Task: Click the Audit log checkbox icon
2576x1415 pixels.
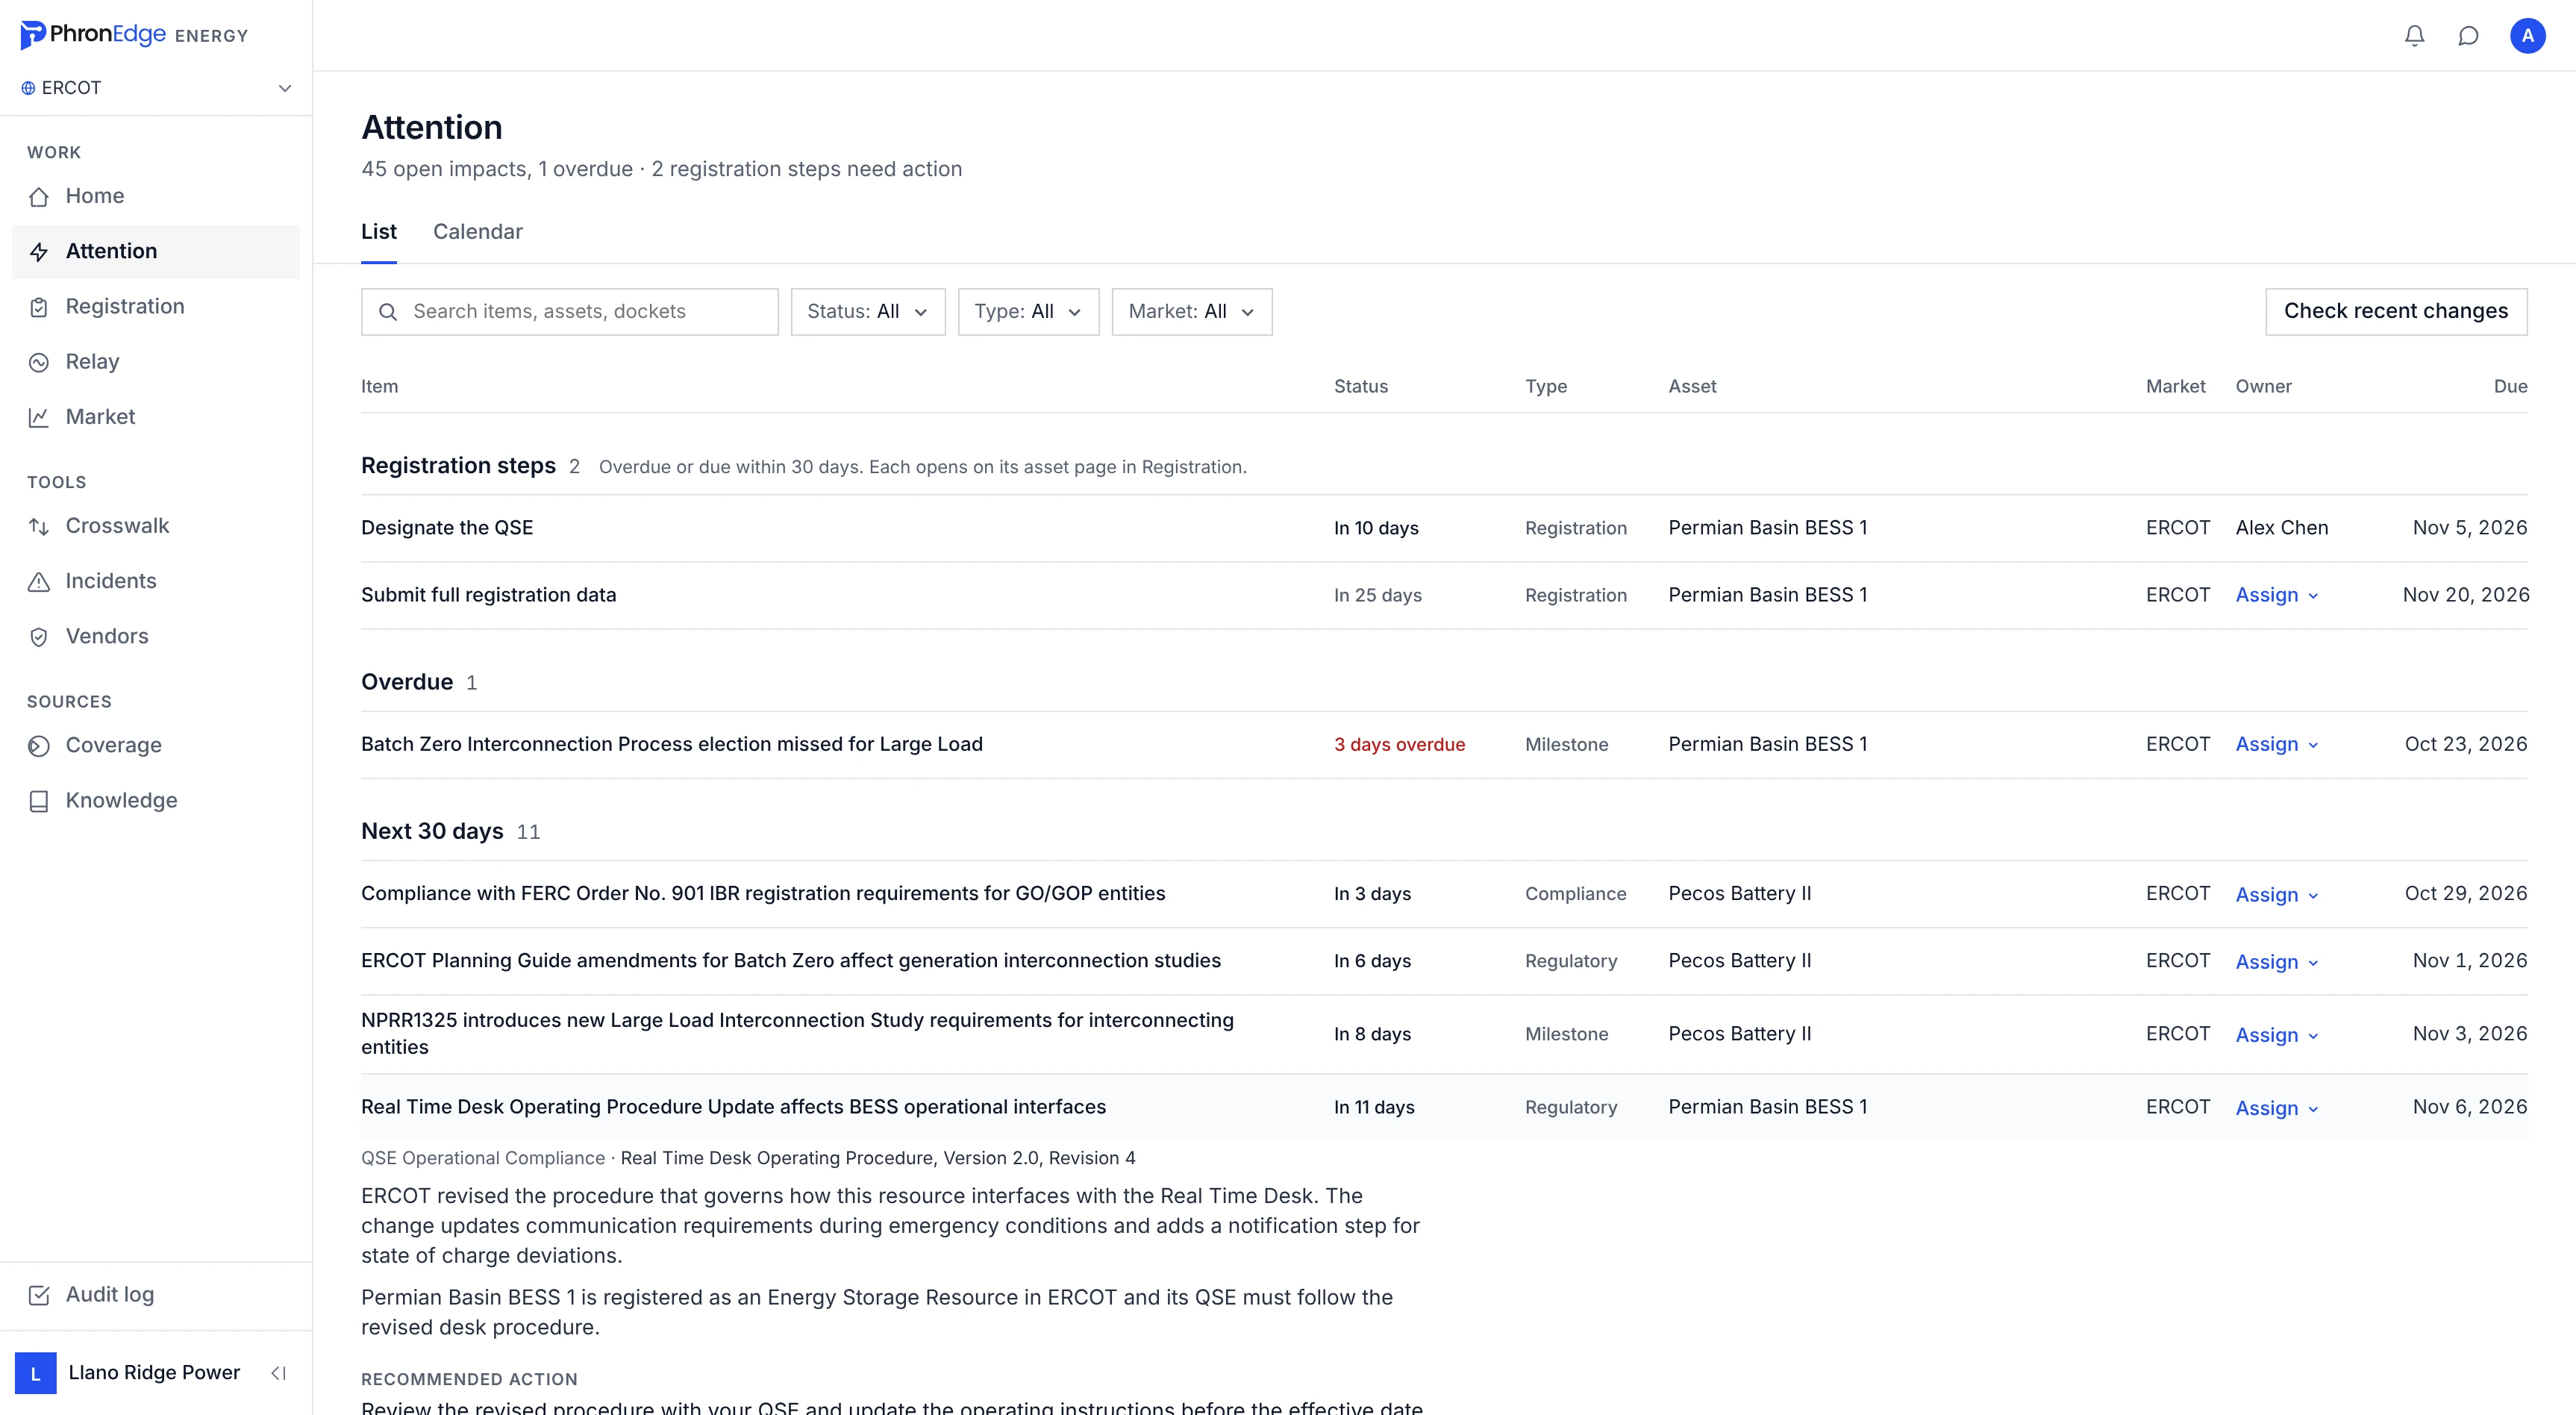Action: (x=39, y=1295)
